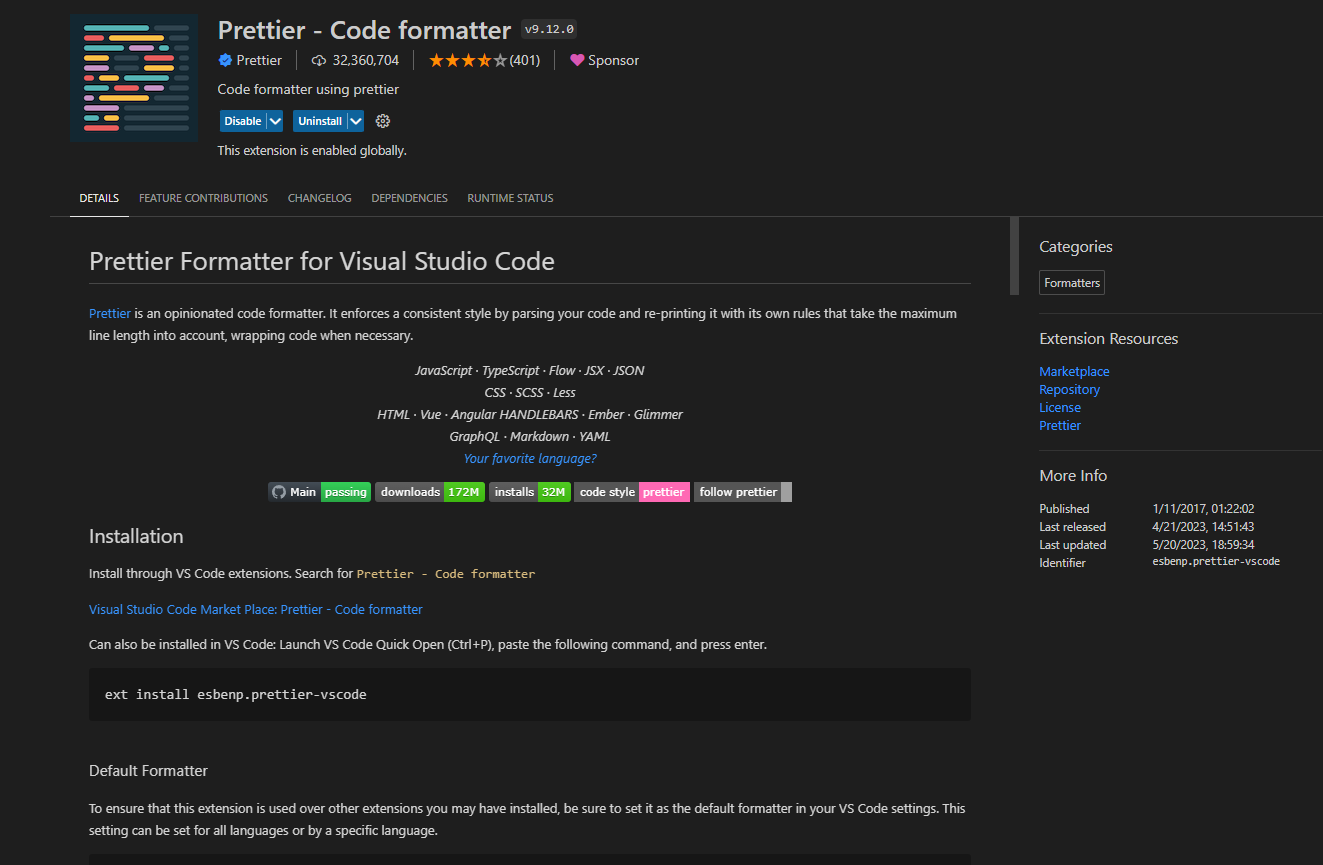
Task: Click the Prettier link in the description paragraph
Action: click(x=110, y=313)
